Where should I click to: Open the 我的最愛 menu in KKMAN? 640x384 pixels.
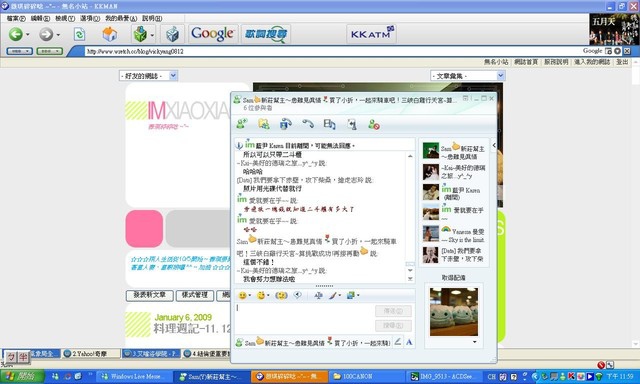[x=121, y=18]
